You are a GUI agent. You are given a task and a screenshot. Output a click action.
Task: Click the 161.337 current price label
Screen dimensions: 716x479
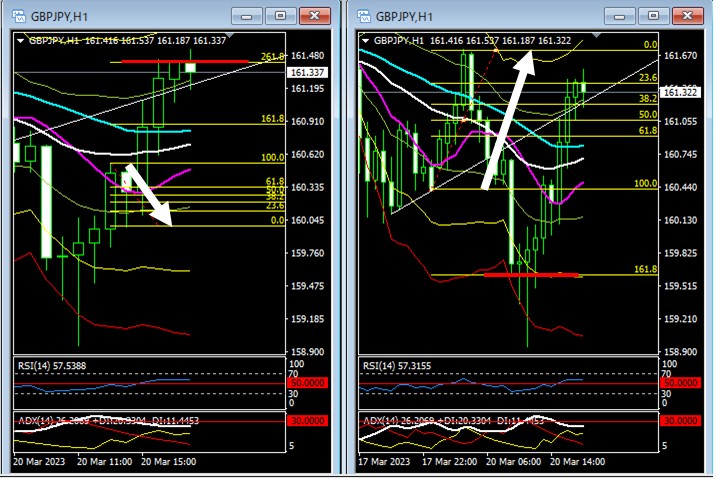[306, 73]
